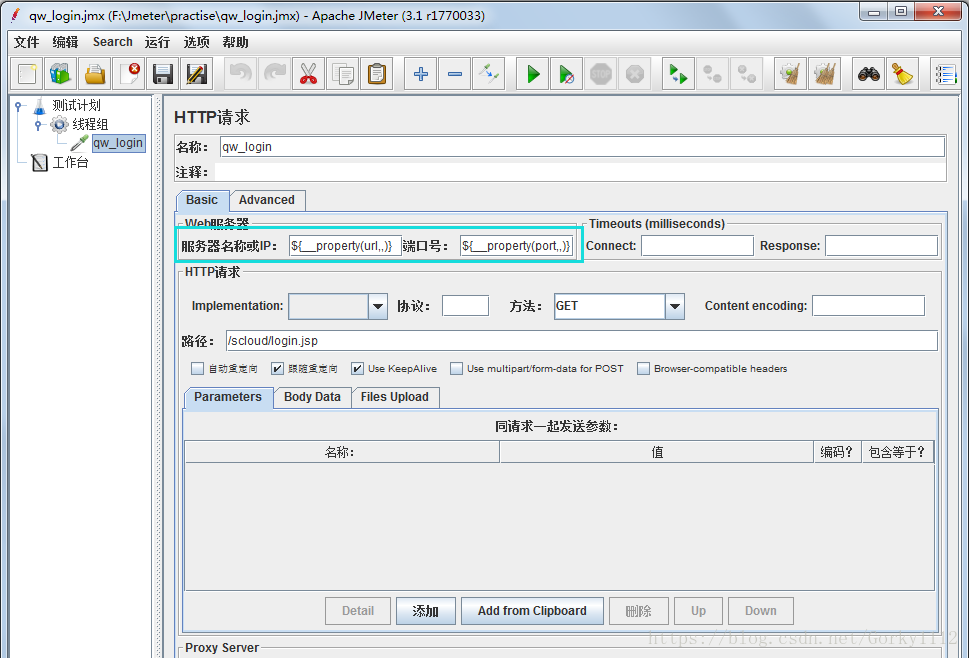The height and width of the screenshot is (658, 969).
Task: Uncheck the Use KeepAlive checkbox
Action: pyautogui.click(x=357, y=369)
